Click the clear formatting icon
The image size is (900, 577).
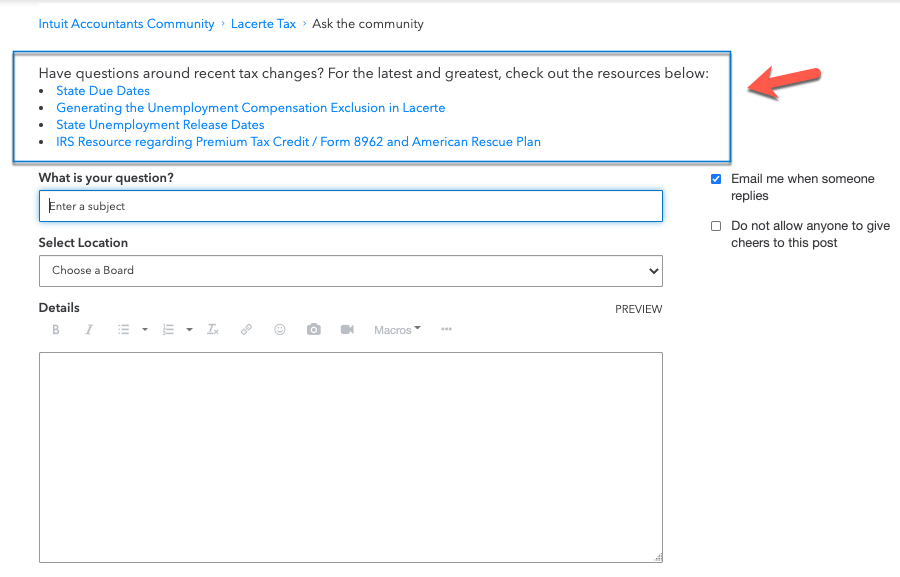coord(212,330)
